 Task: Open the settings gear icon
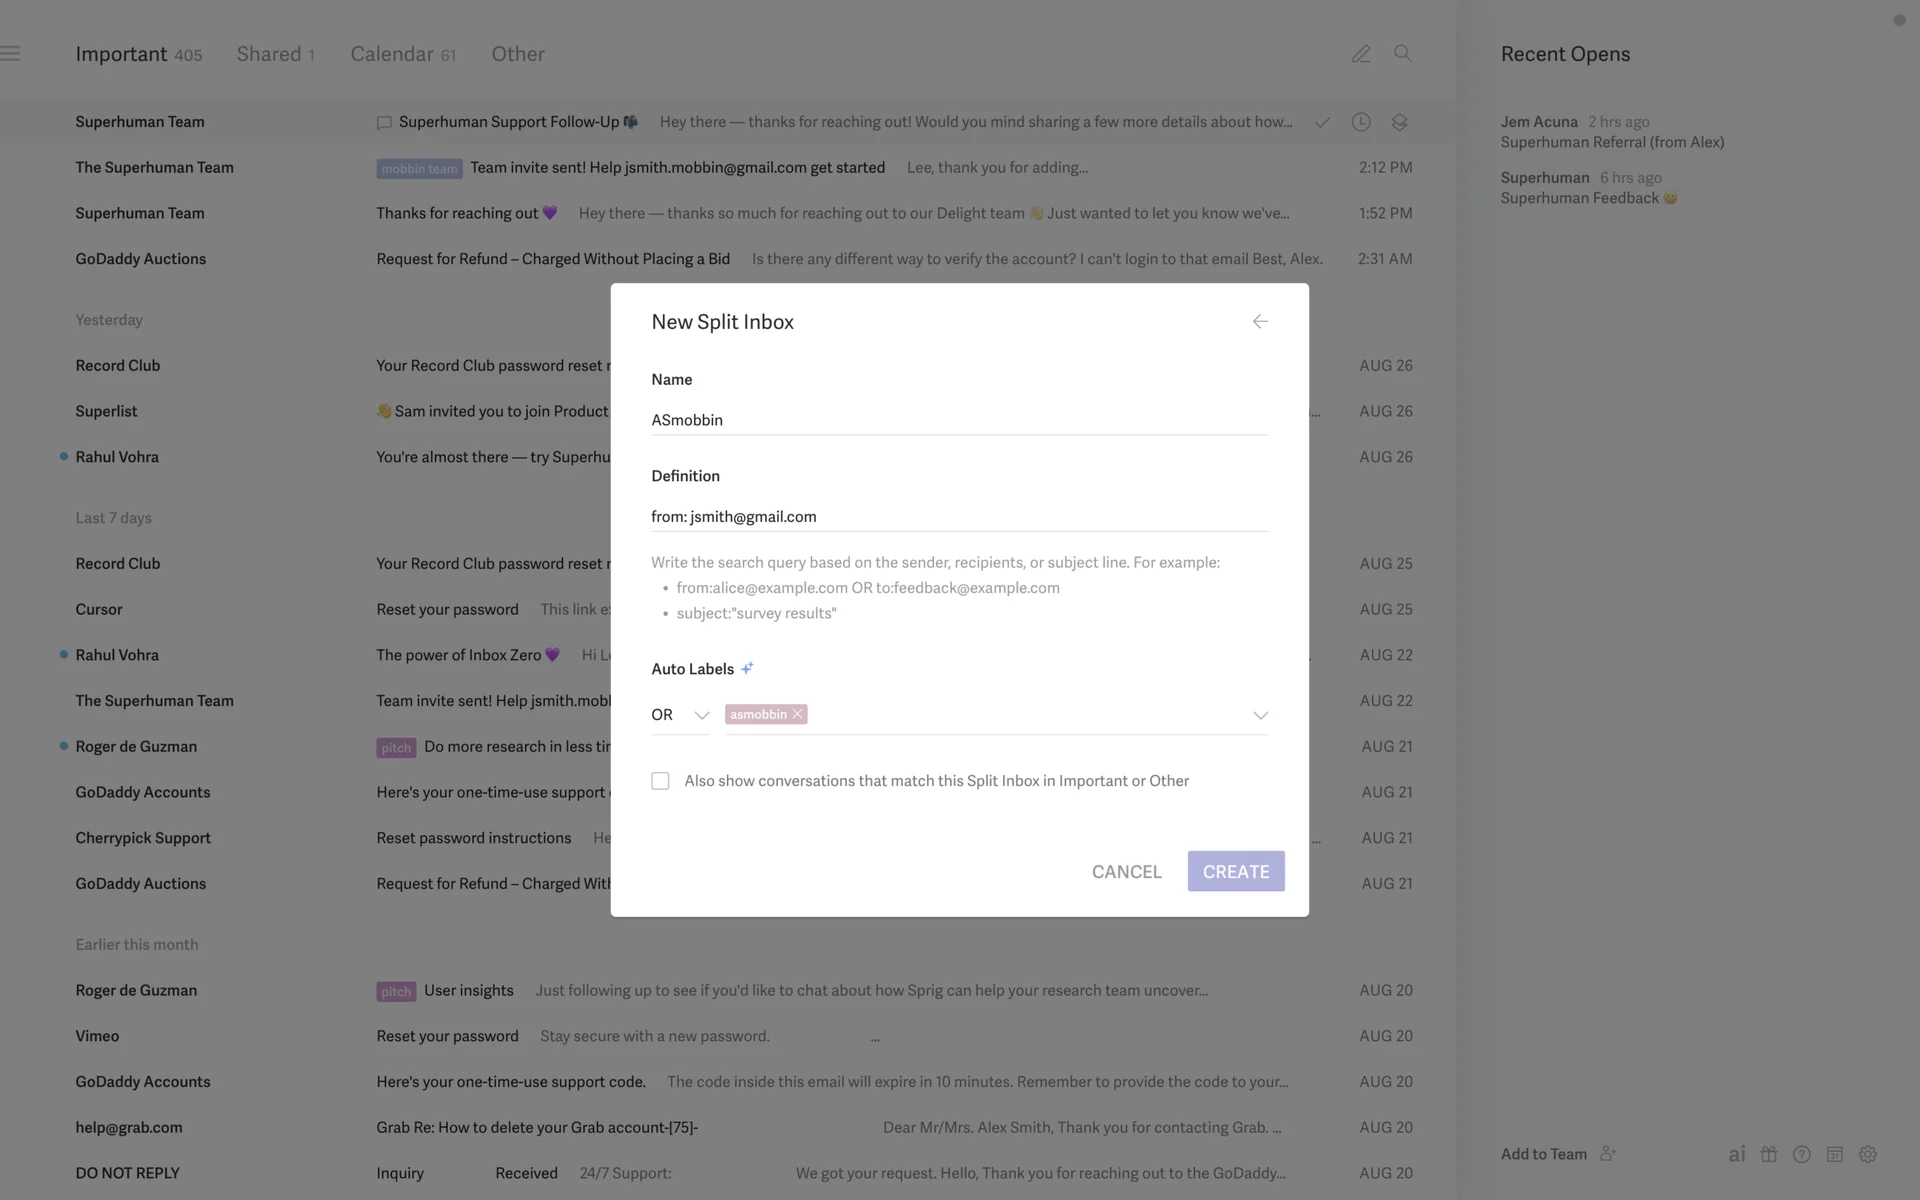coord(1867,1154)
